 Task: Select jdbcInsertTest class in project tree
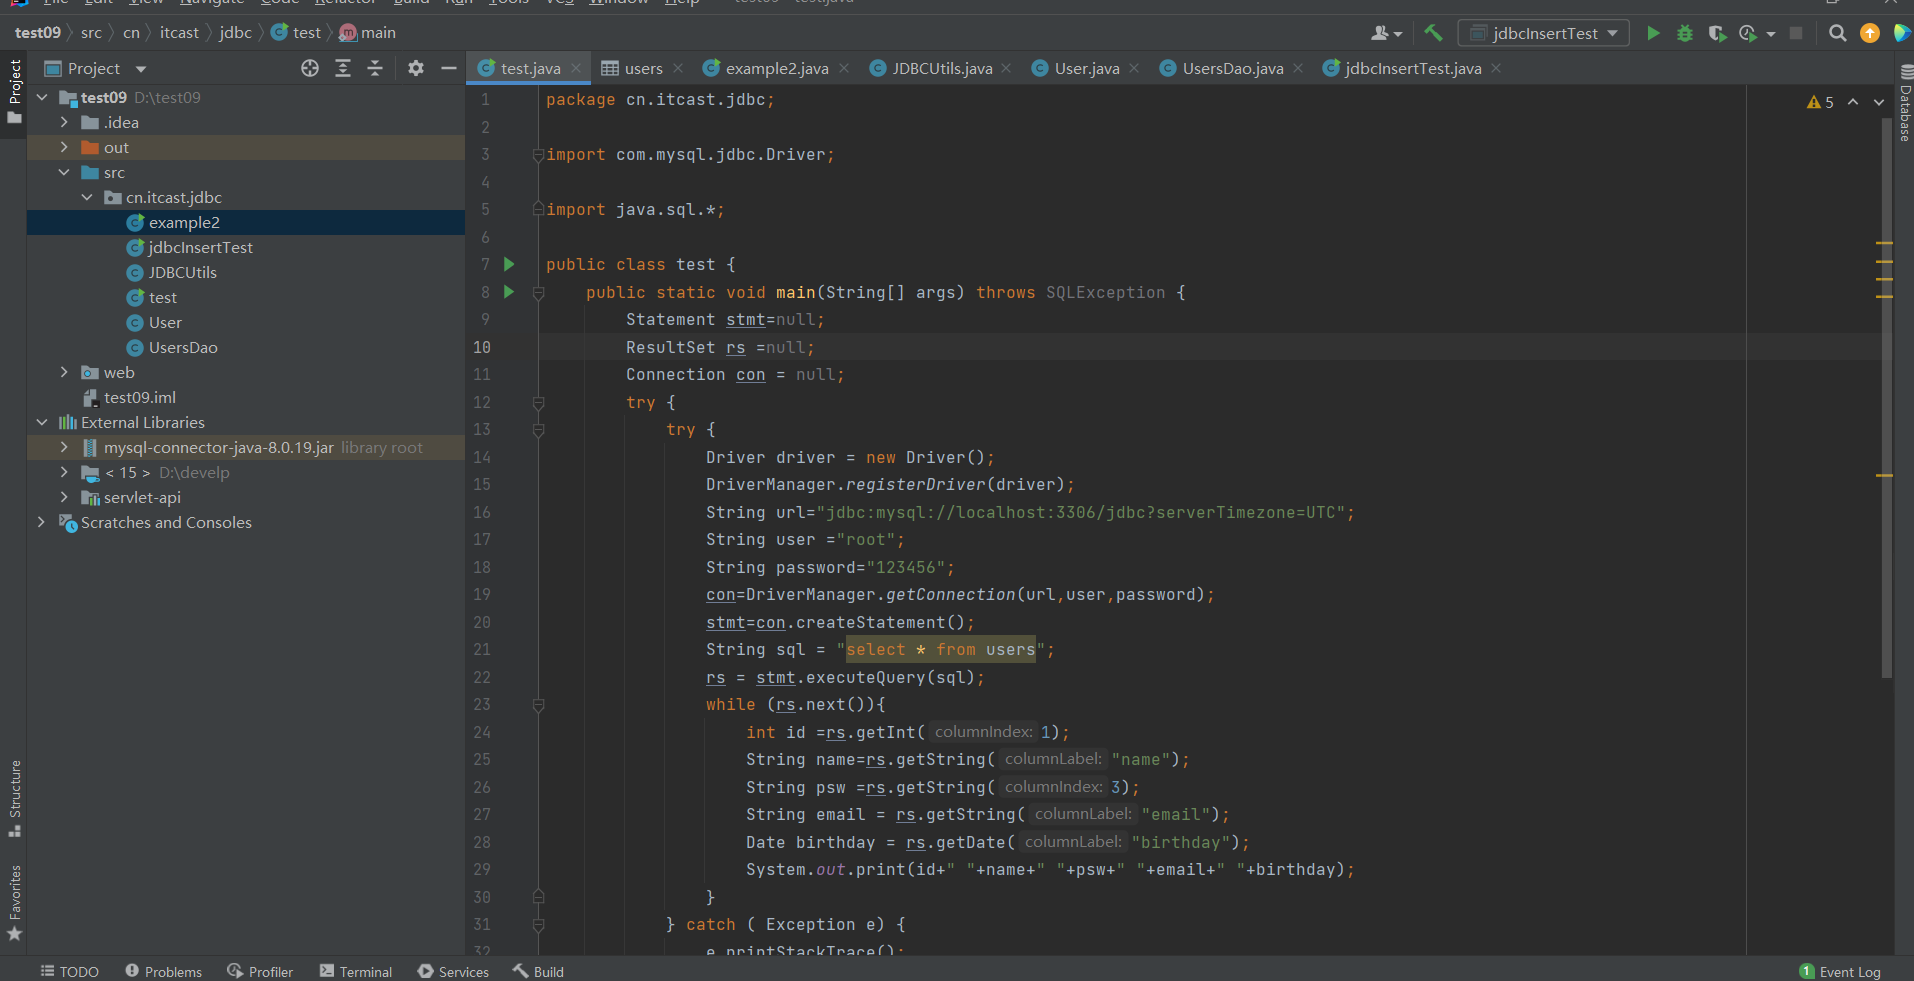[200, 247]
